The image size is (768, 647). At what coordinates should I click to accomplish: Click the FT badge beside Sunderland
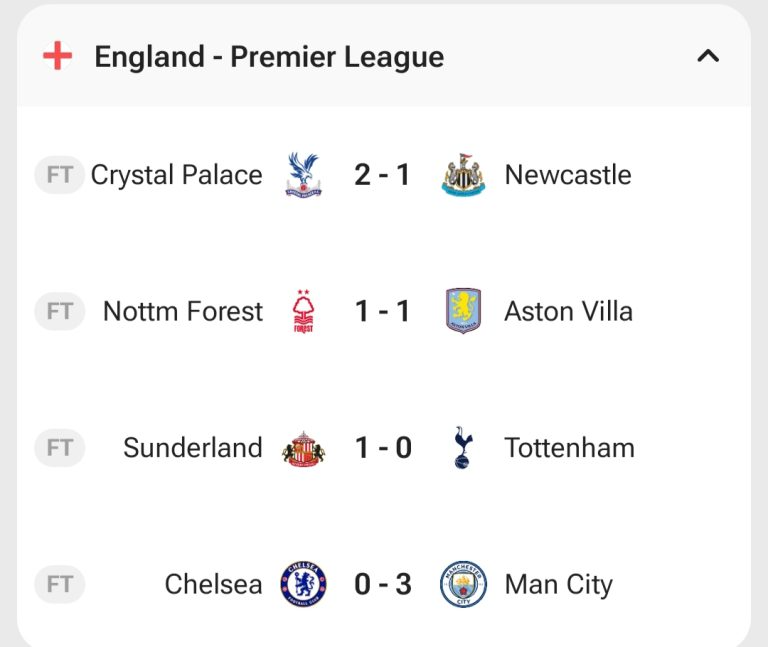(60, 448)
